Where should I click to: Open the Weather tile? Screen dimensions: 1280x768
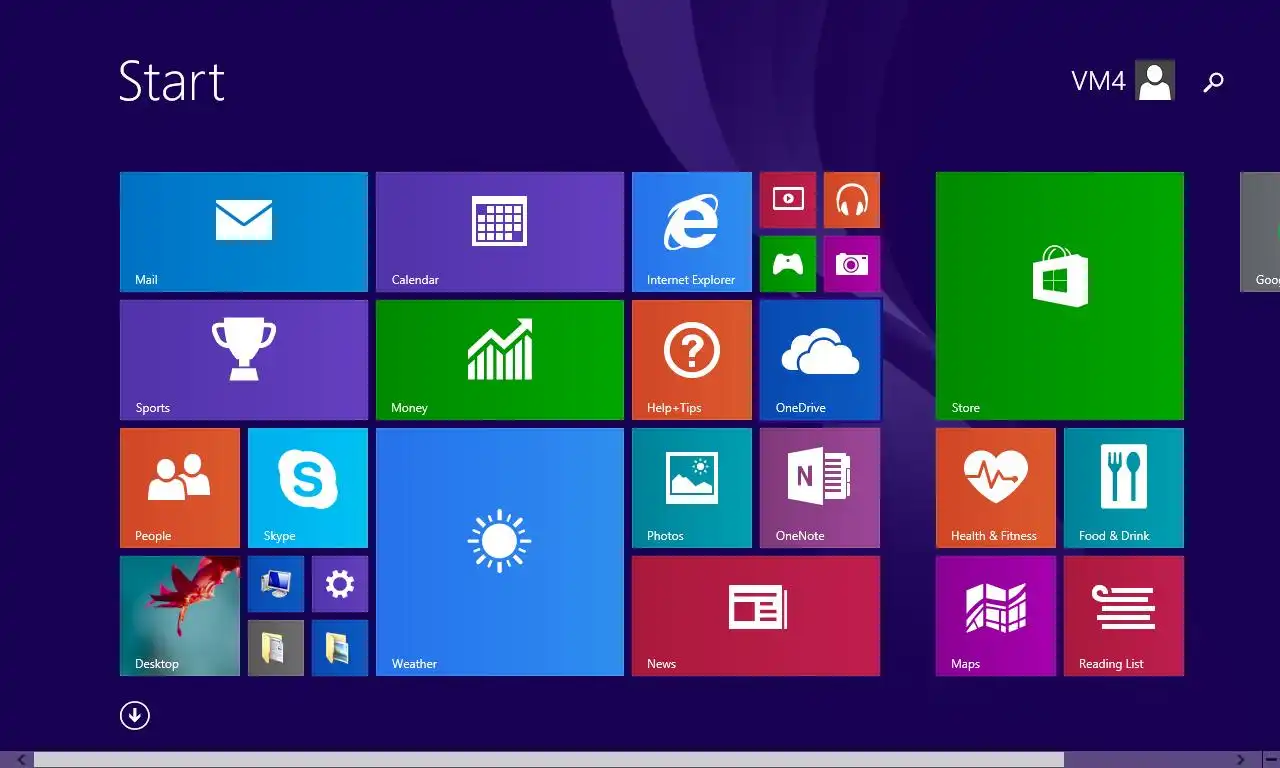click(x=500, y=552)
